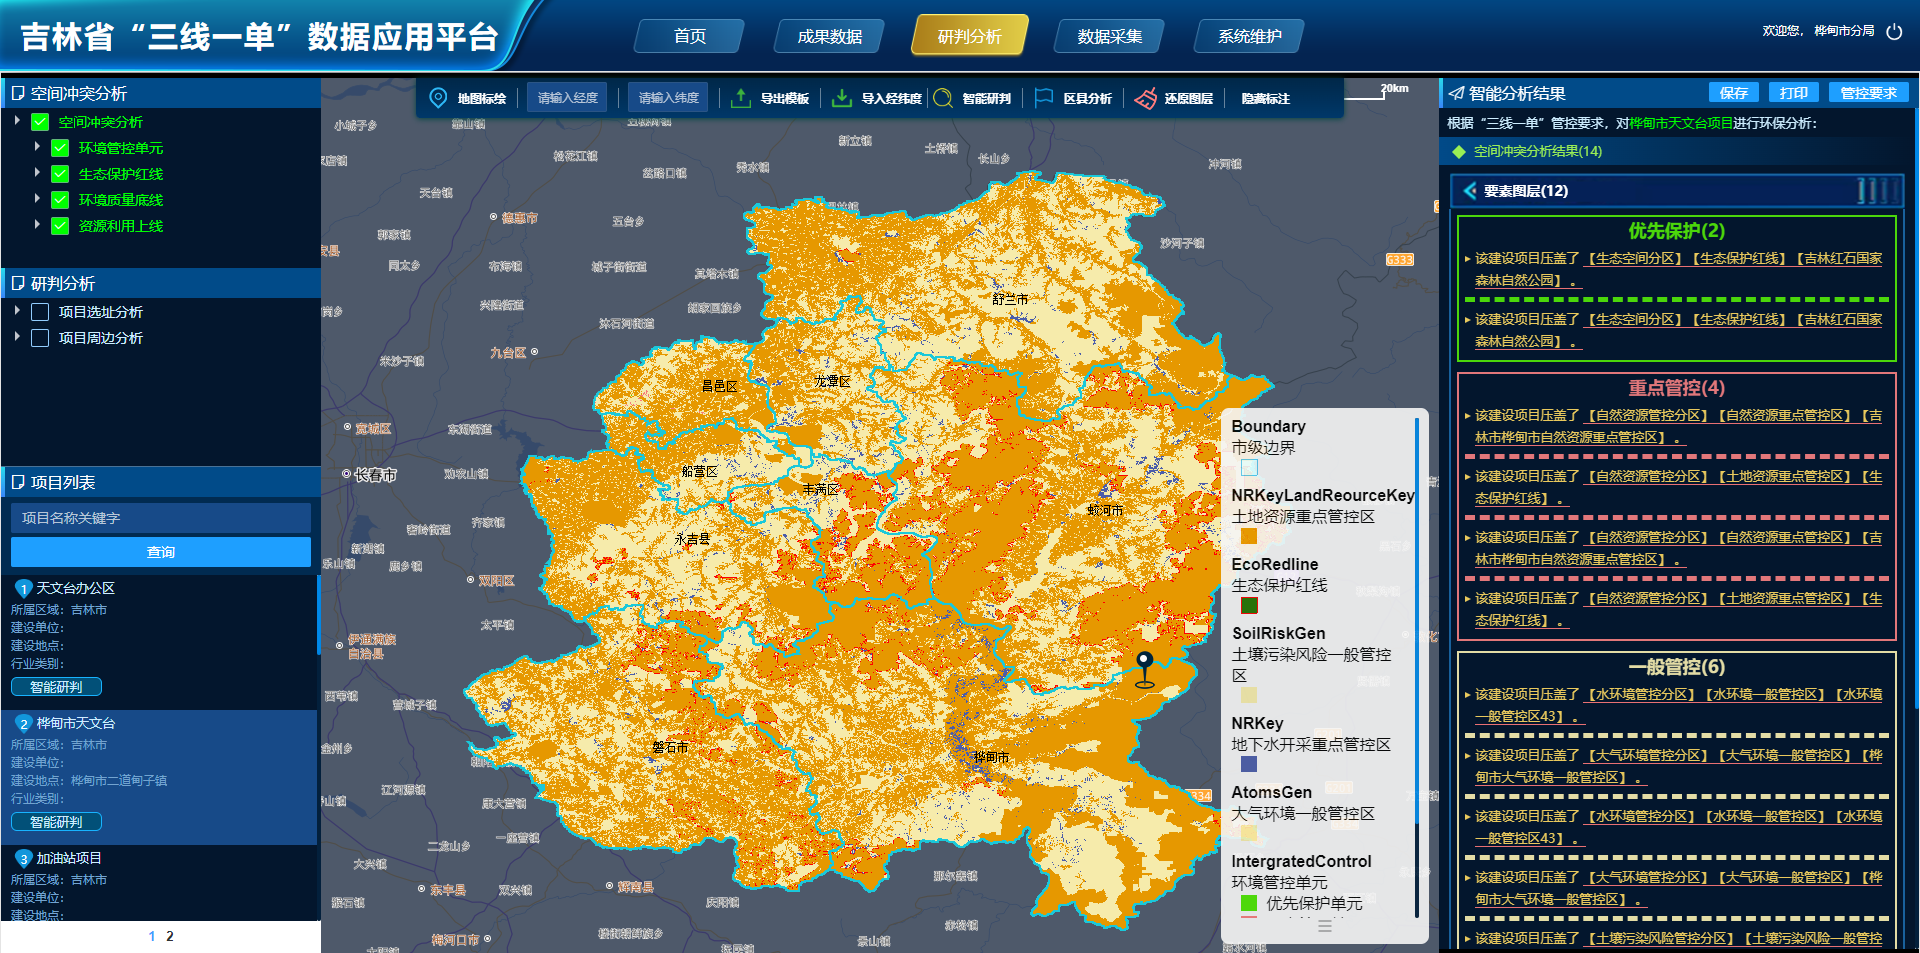Click the district analysis (区县分析) flag icon
Screen dimensions: 1920x953
(x=1044, y=97)
